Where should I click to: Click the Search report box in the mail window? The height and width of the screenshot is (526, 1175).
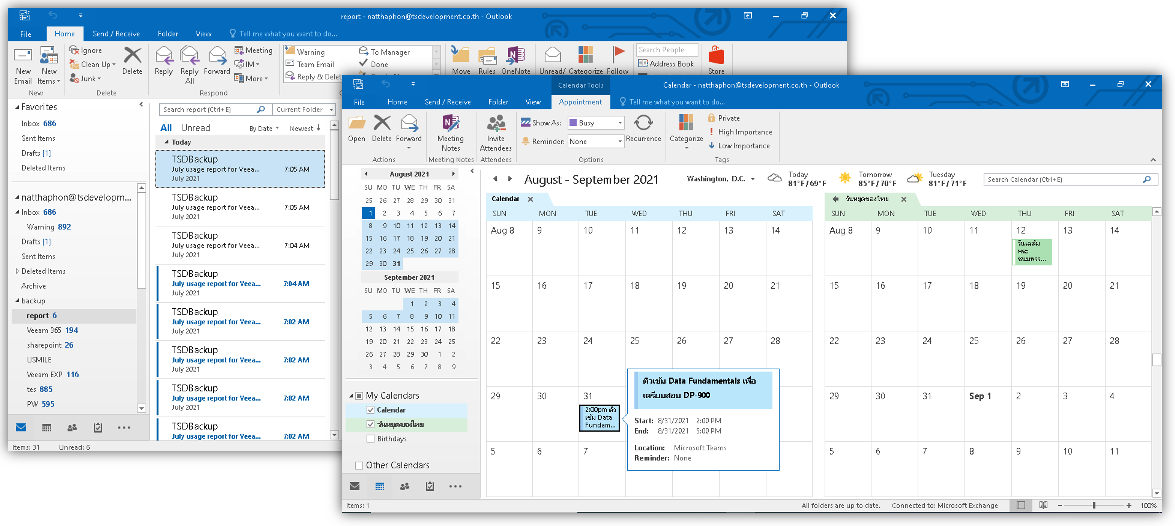tap(215, 109)
